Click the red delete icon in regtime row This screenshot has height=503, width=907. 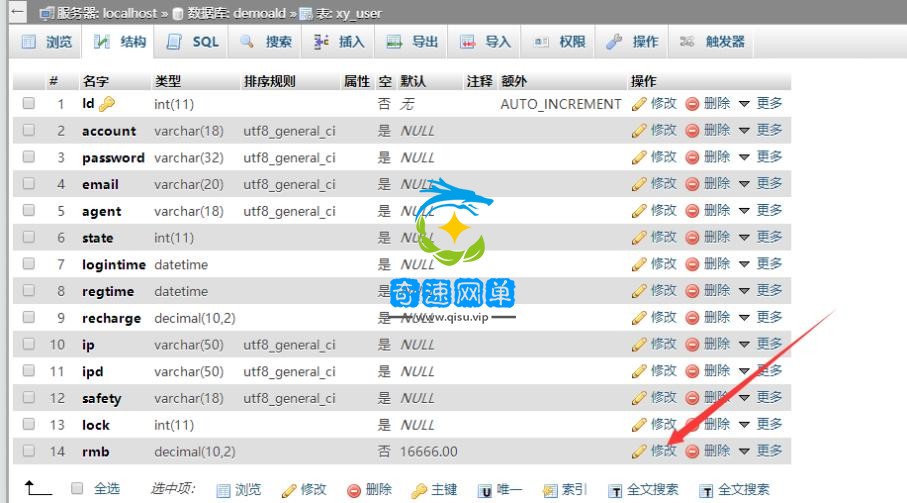(x=692, y=291)
